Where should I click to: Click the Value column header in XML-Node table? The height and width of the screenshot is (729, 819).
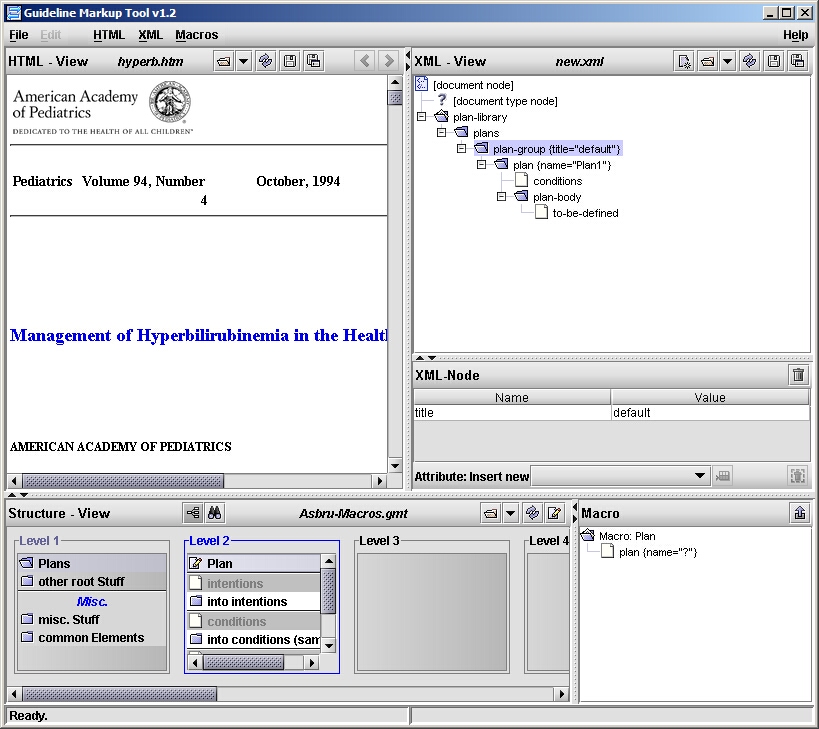[x=710, y=397]
